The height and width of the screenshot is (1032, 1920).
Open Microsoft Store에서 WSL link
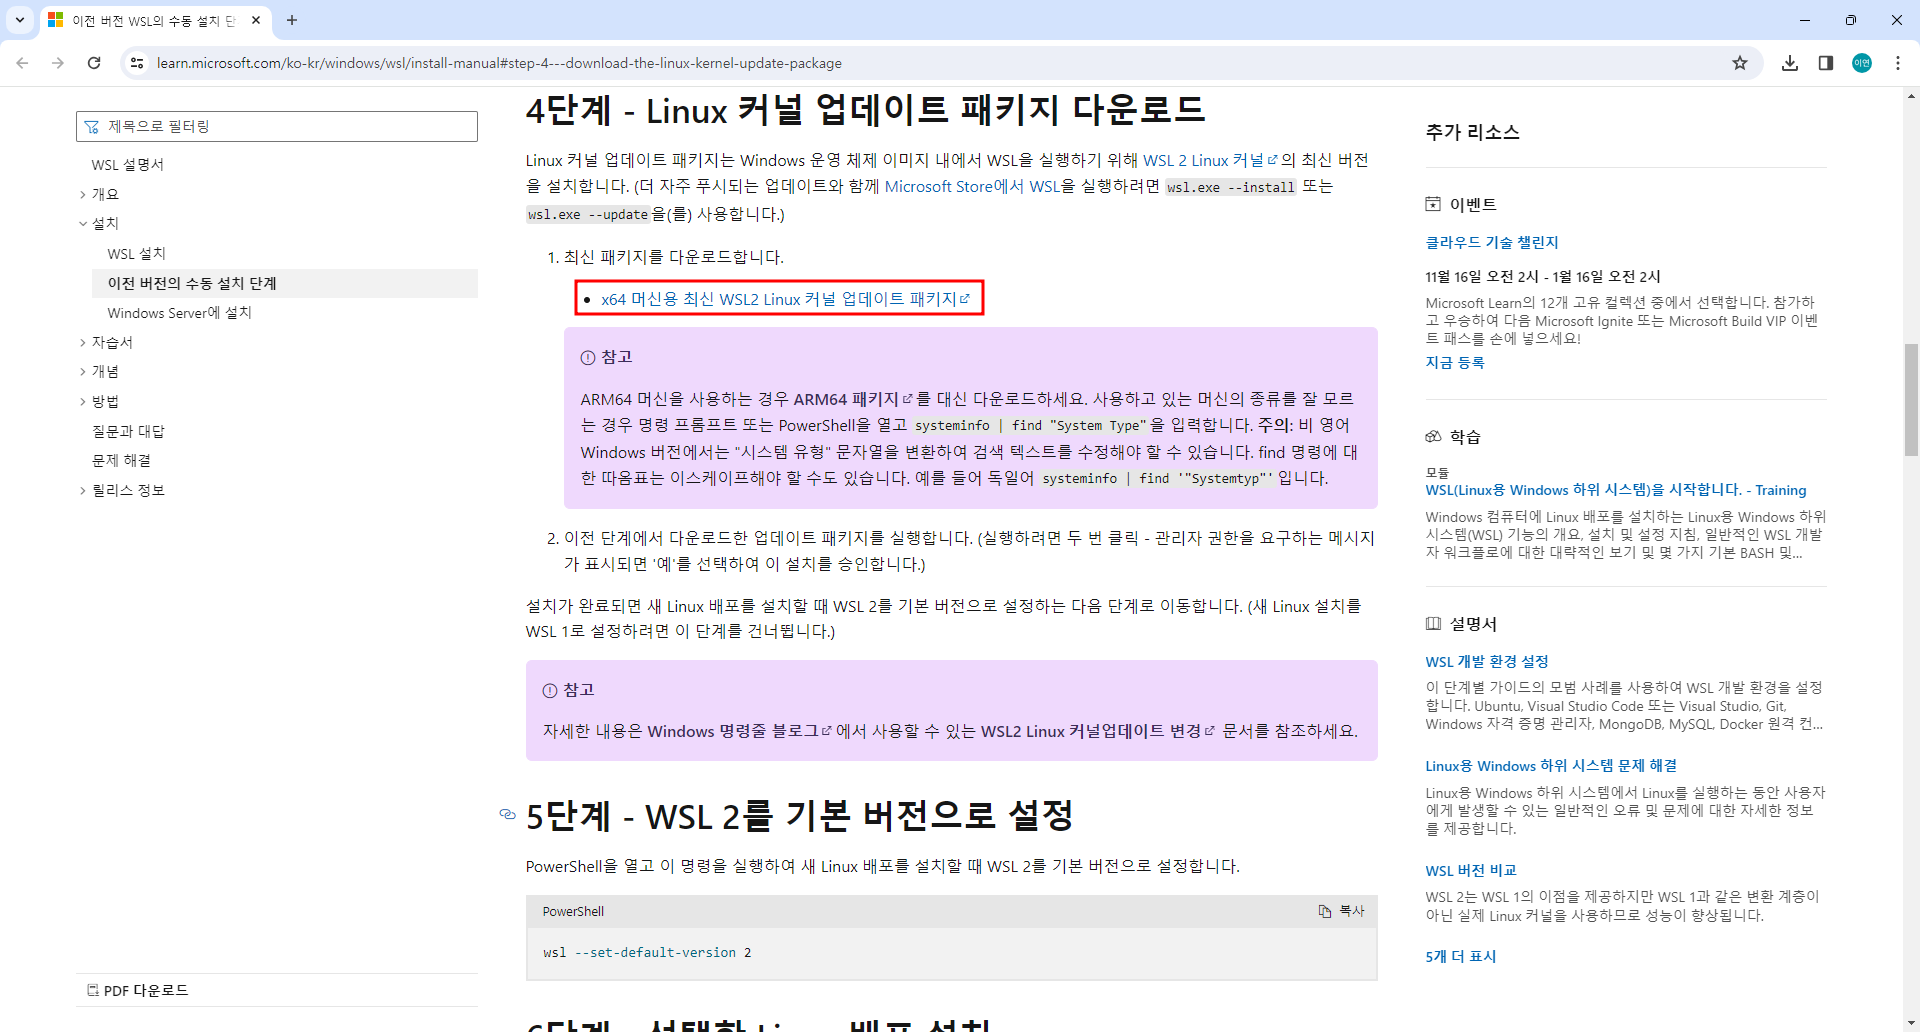click(972, 186)
